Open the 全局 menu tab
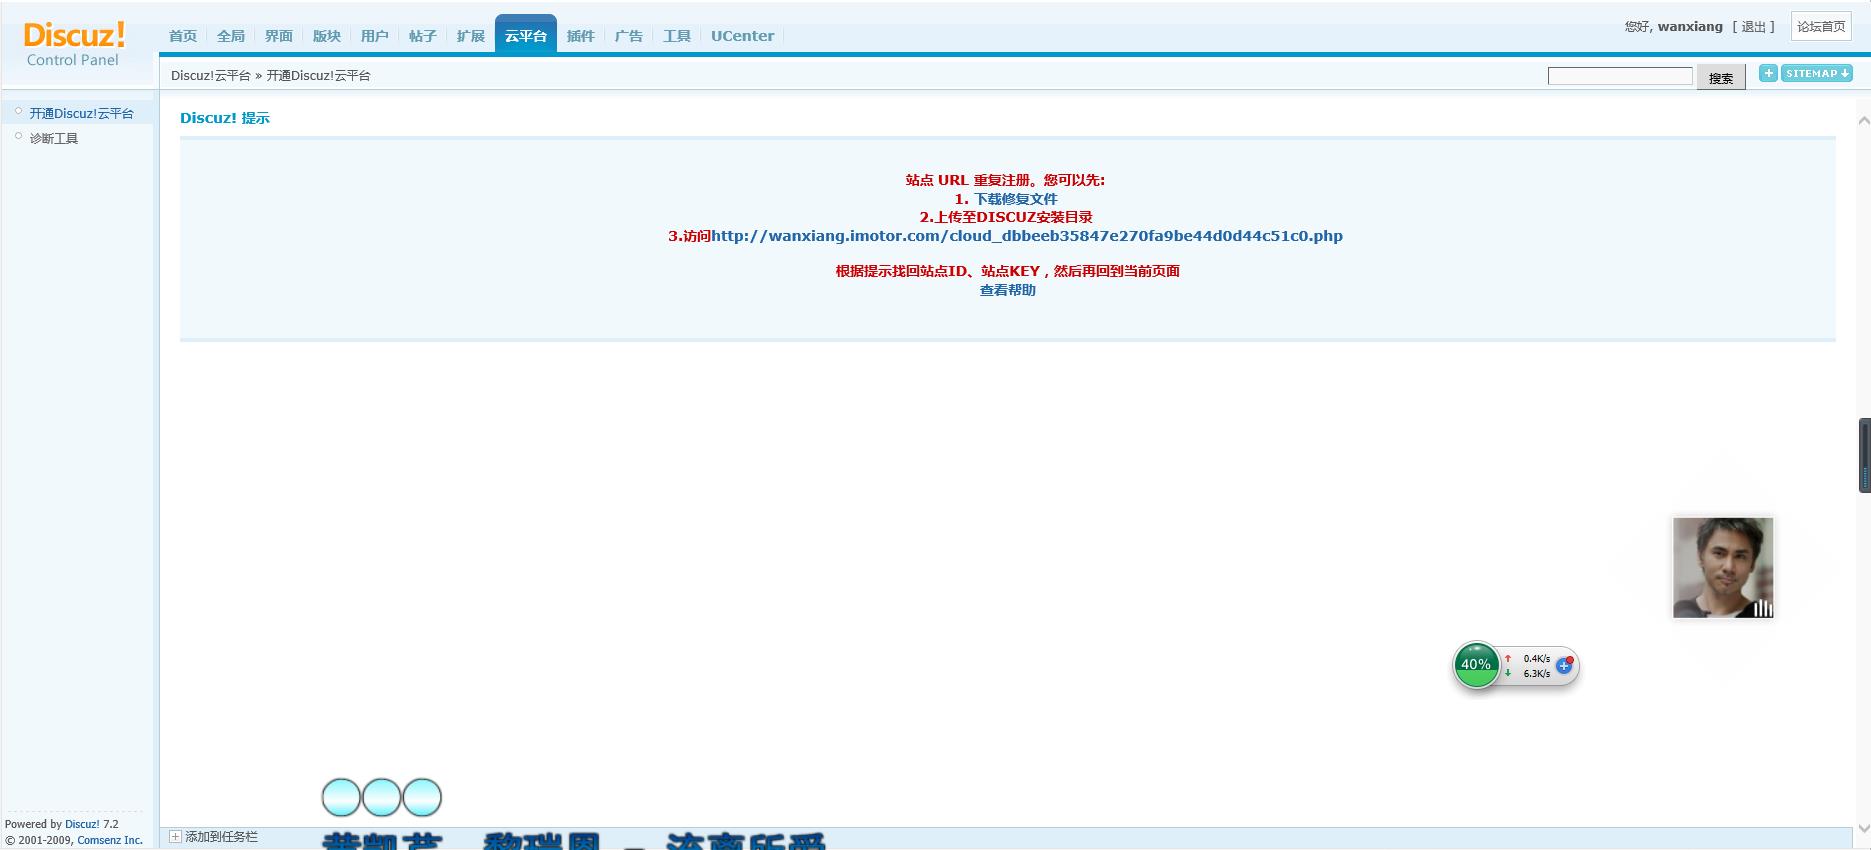Screen dimensions: 1871x850 click(231, 36)
